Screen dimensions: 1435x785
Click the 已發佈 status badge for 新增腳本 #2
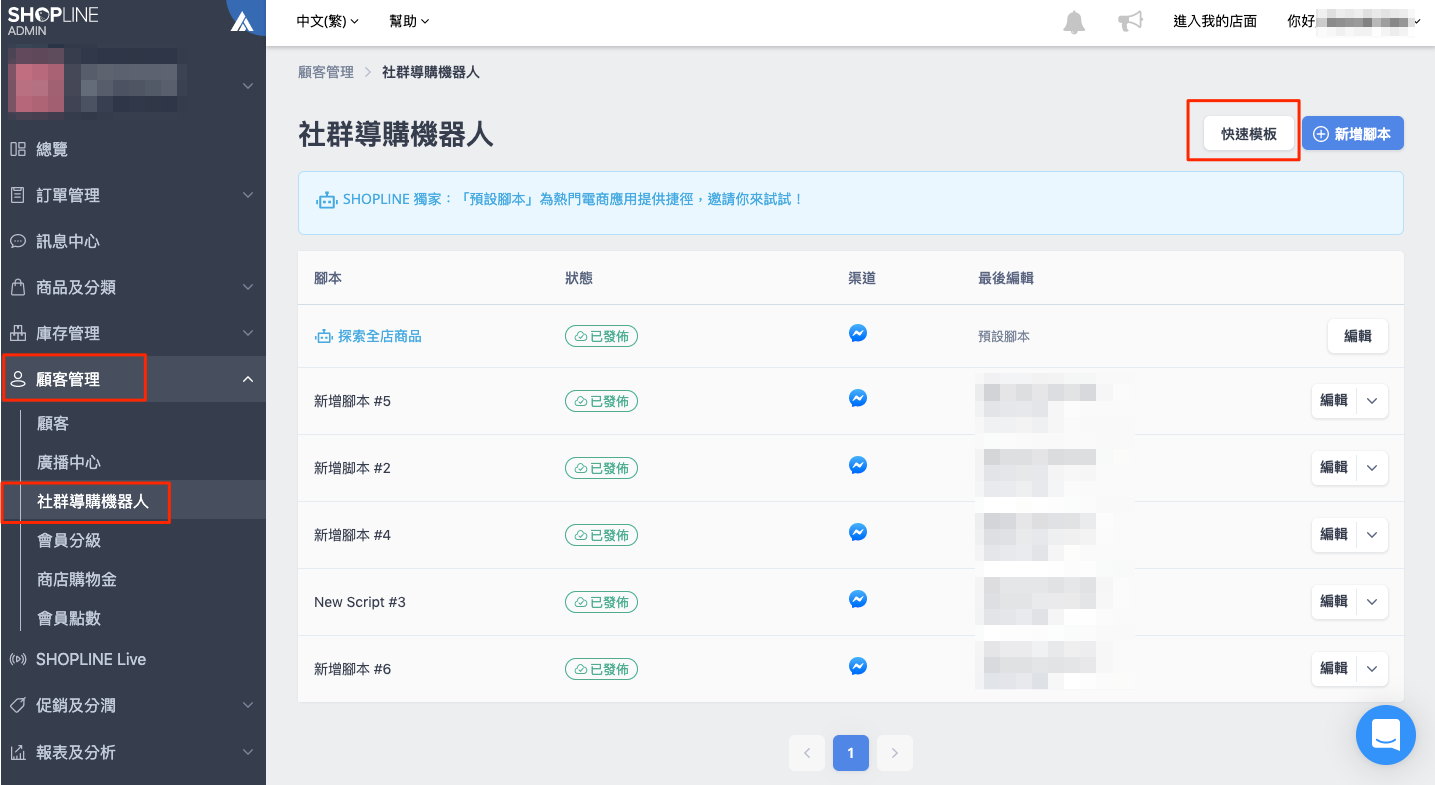pyautogui.click(x=601, y=468)
